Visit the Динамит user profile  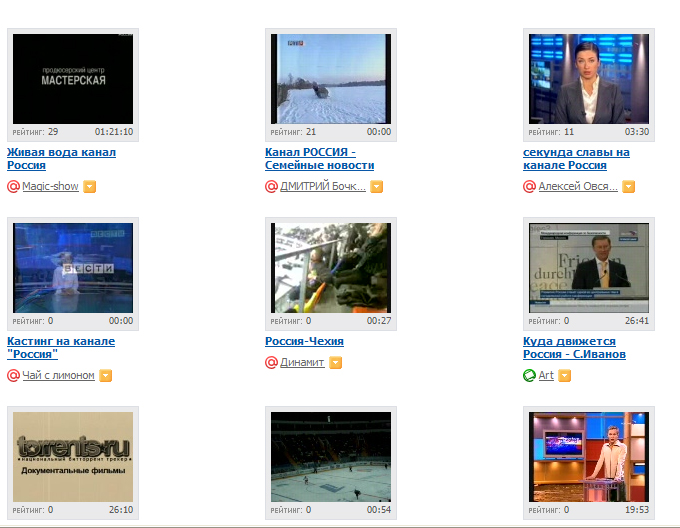tap(302, 362)
